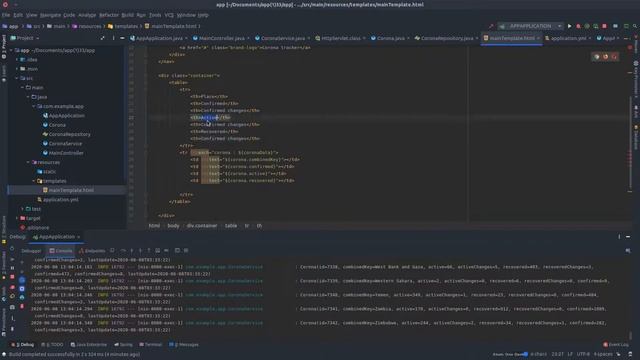Screen dimensions: 640x360
Task: Click second browser preview icon in editor
Action: [605, 57]
